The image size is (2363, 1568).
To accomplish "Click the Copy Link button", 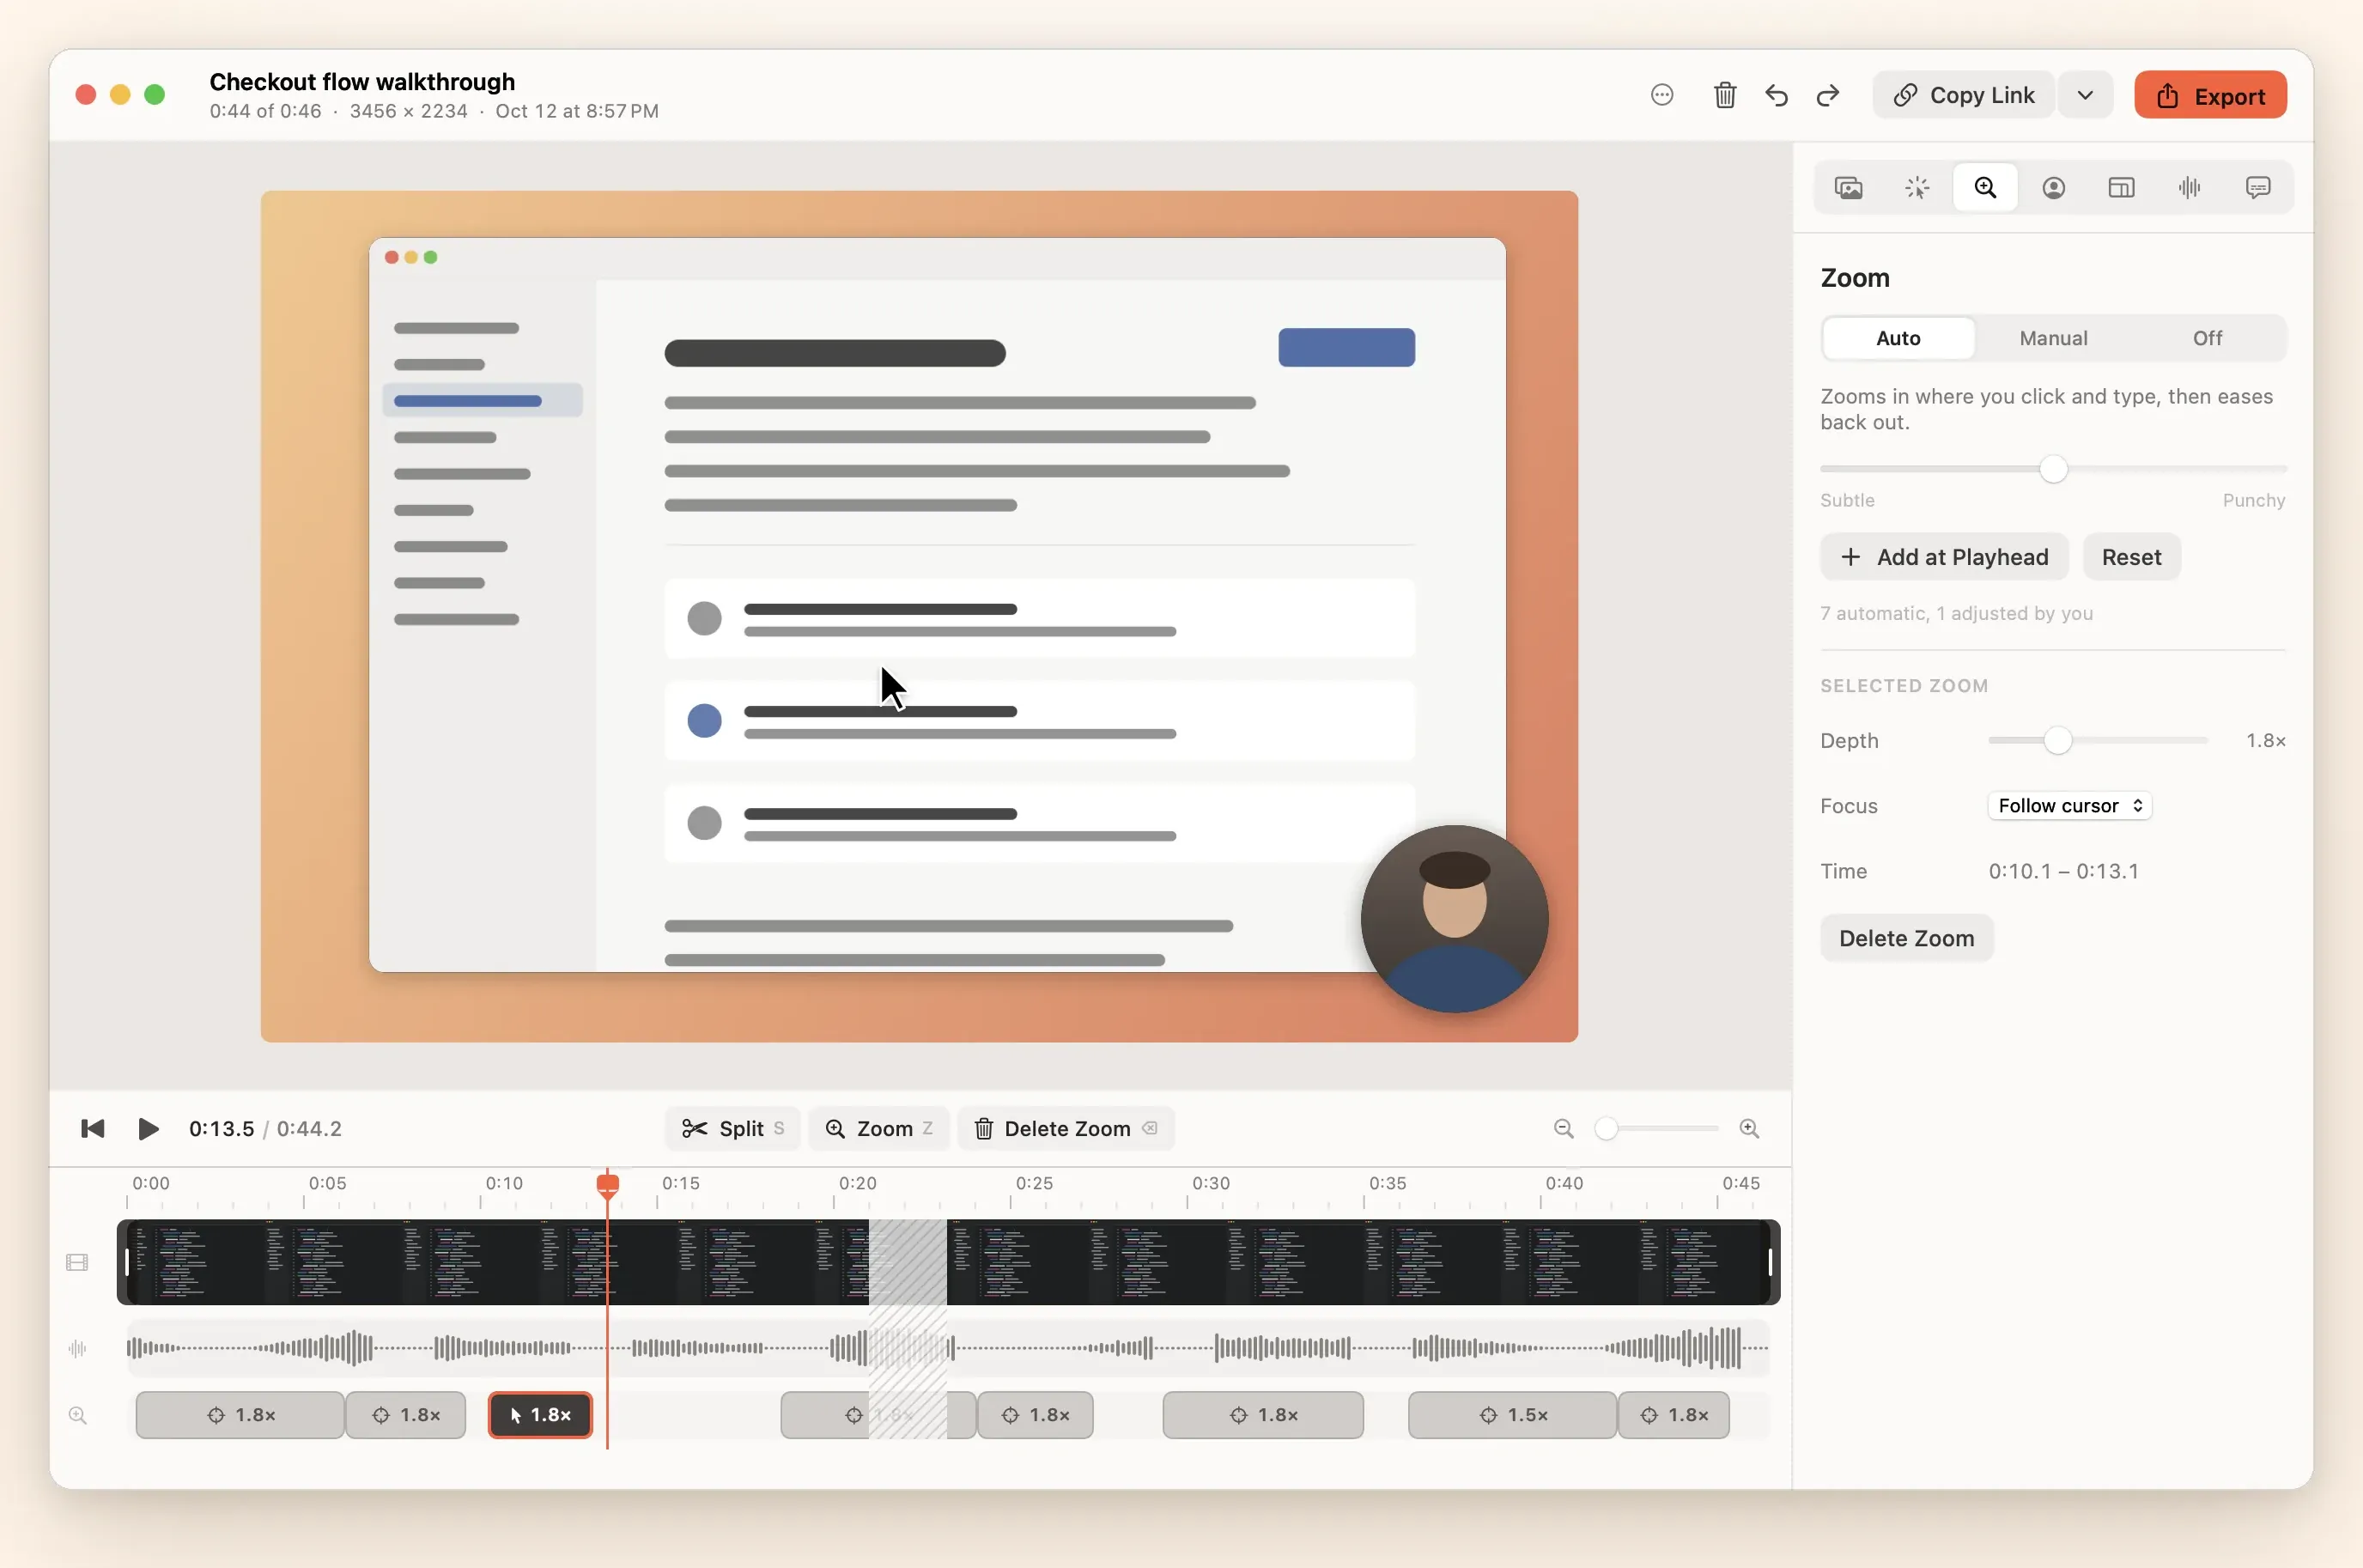I will coord(1963,95).
